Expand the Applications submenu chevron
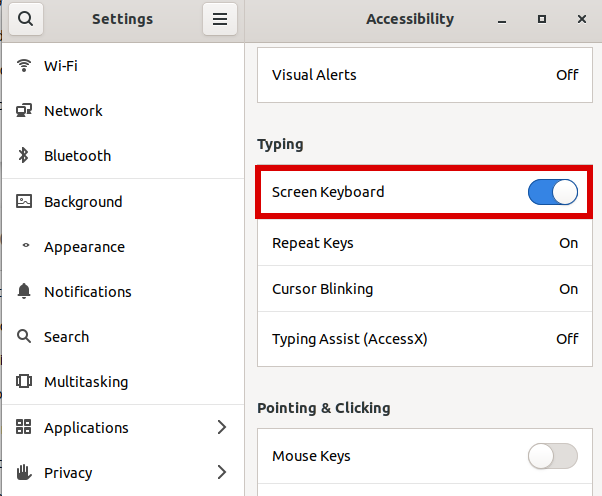Viewport: 602px width, 496px height. pyautogui.click(x=222, y=427)
